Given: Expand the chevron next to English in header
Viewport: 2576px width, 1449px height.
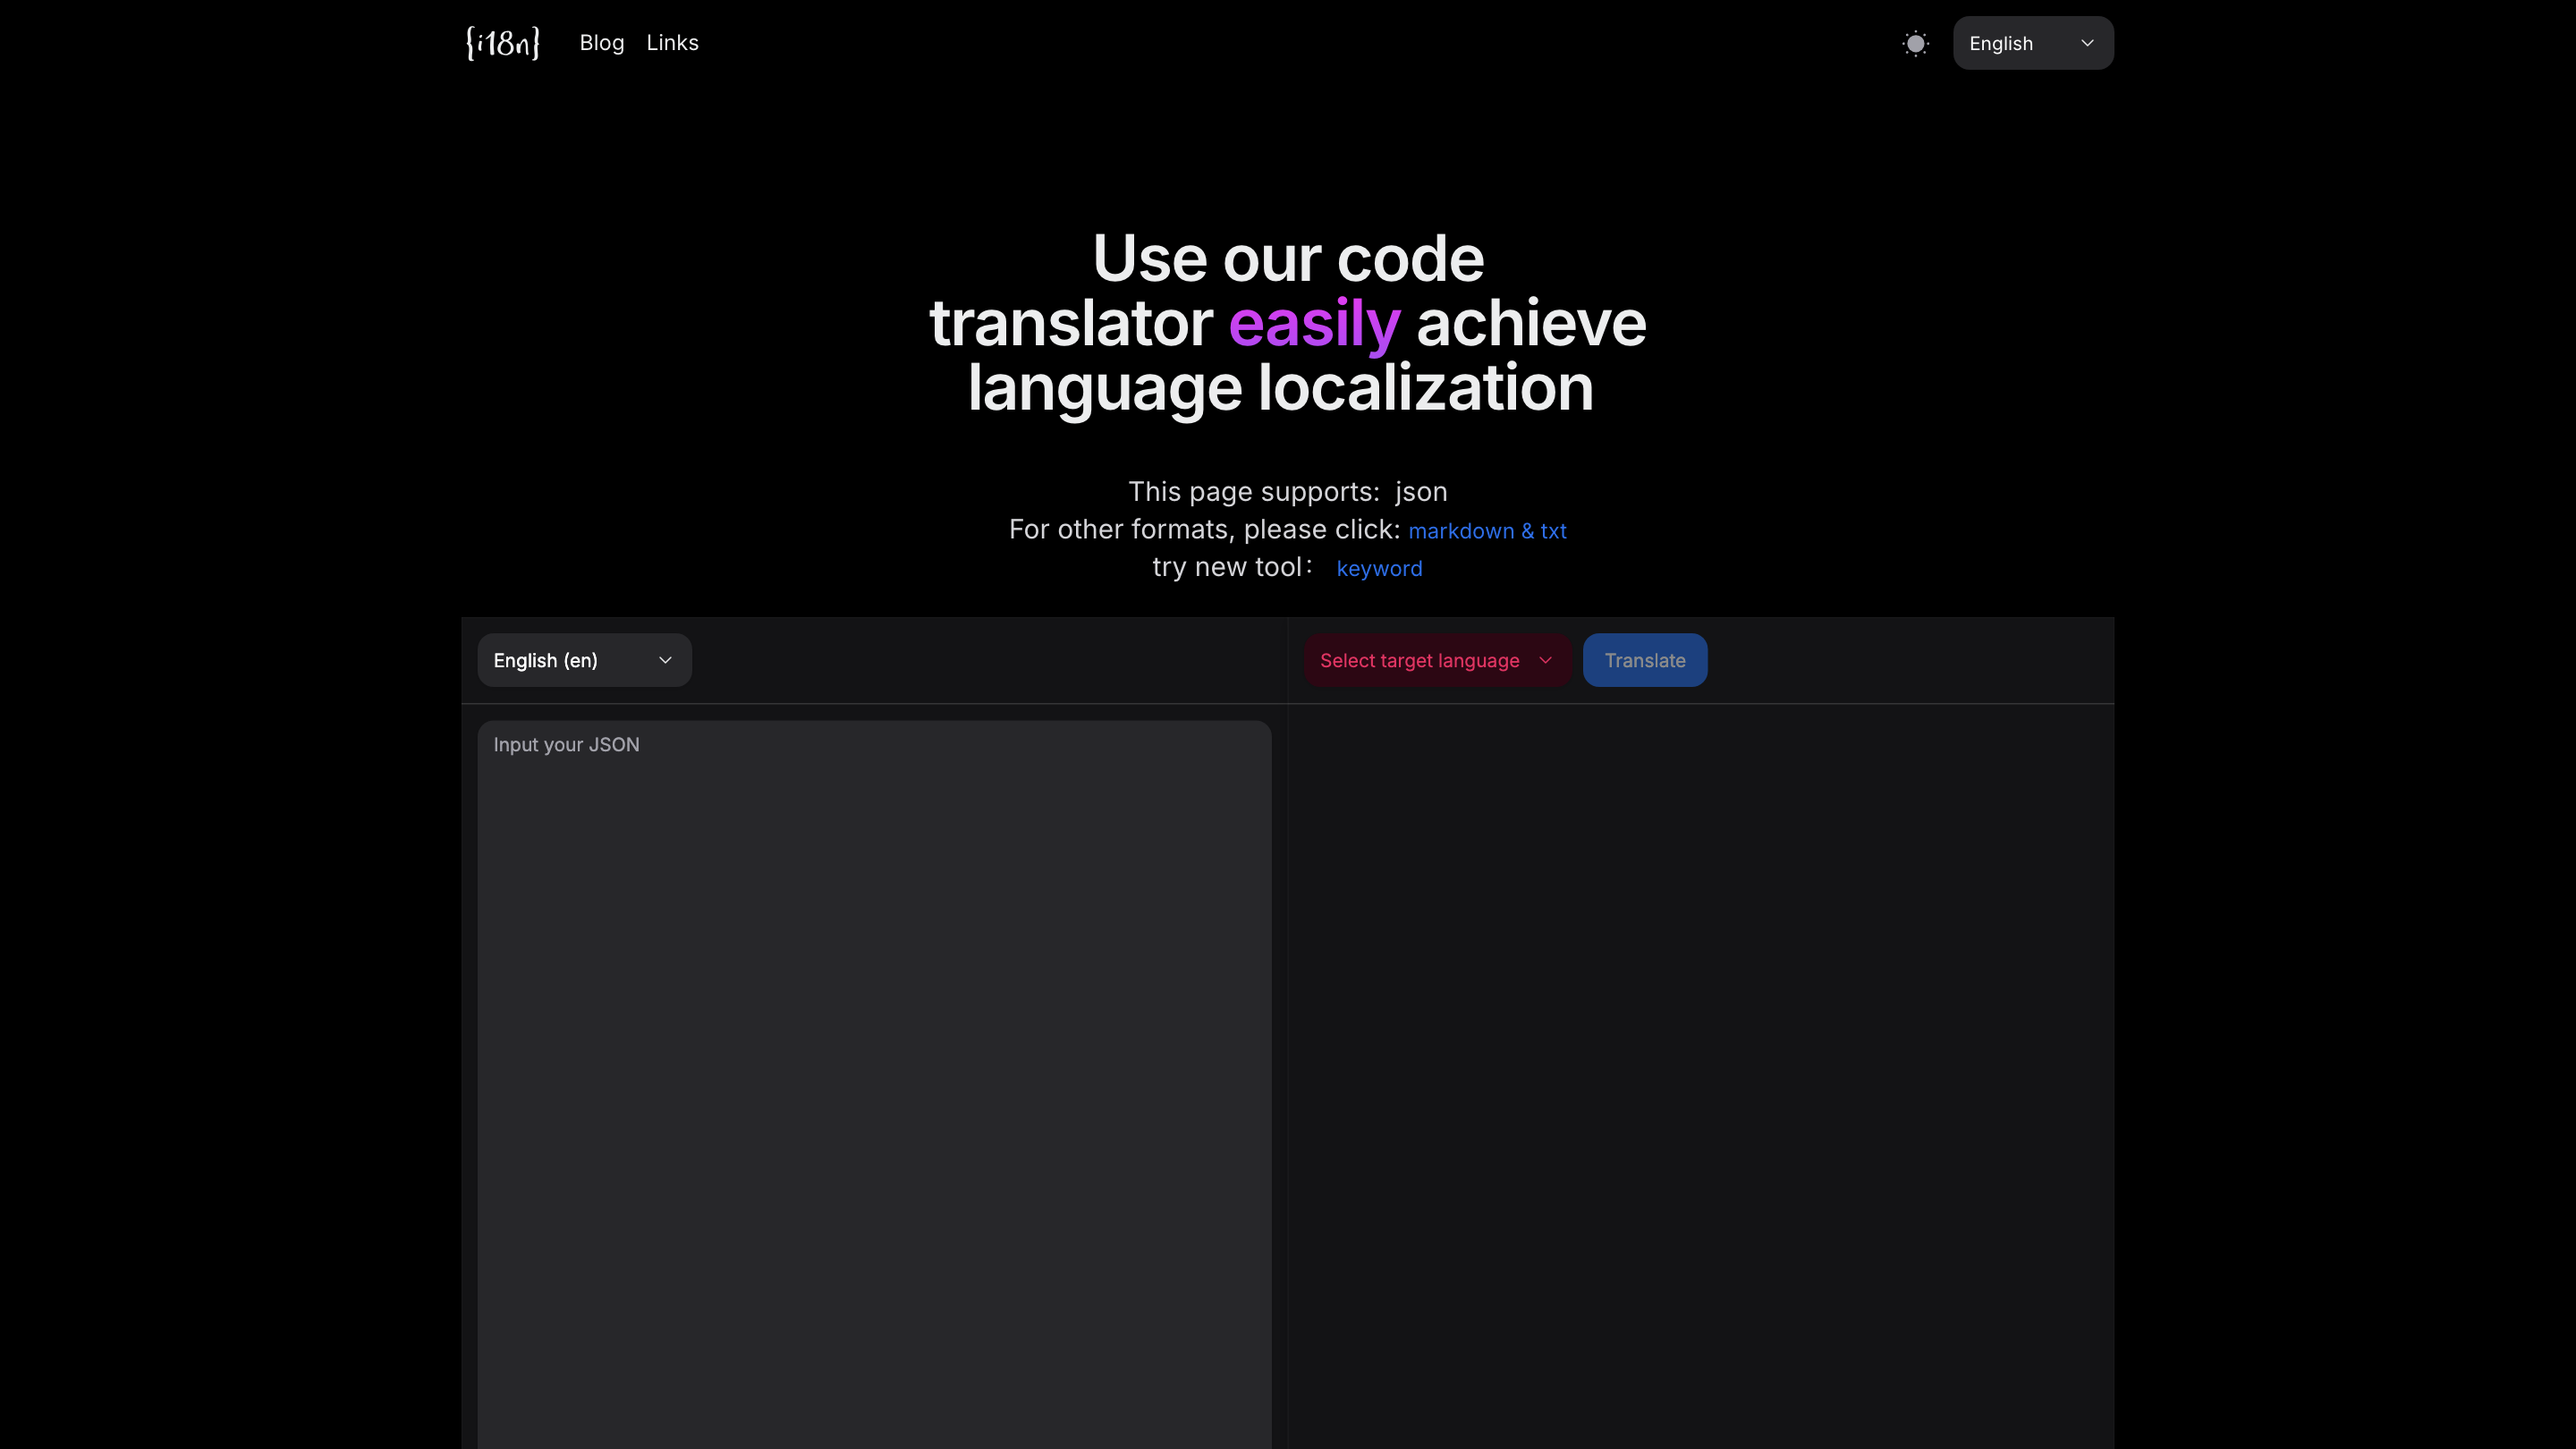Looking at the screenshot, I should [x=2087, y=43].
